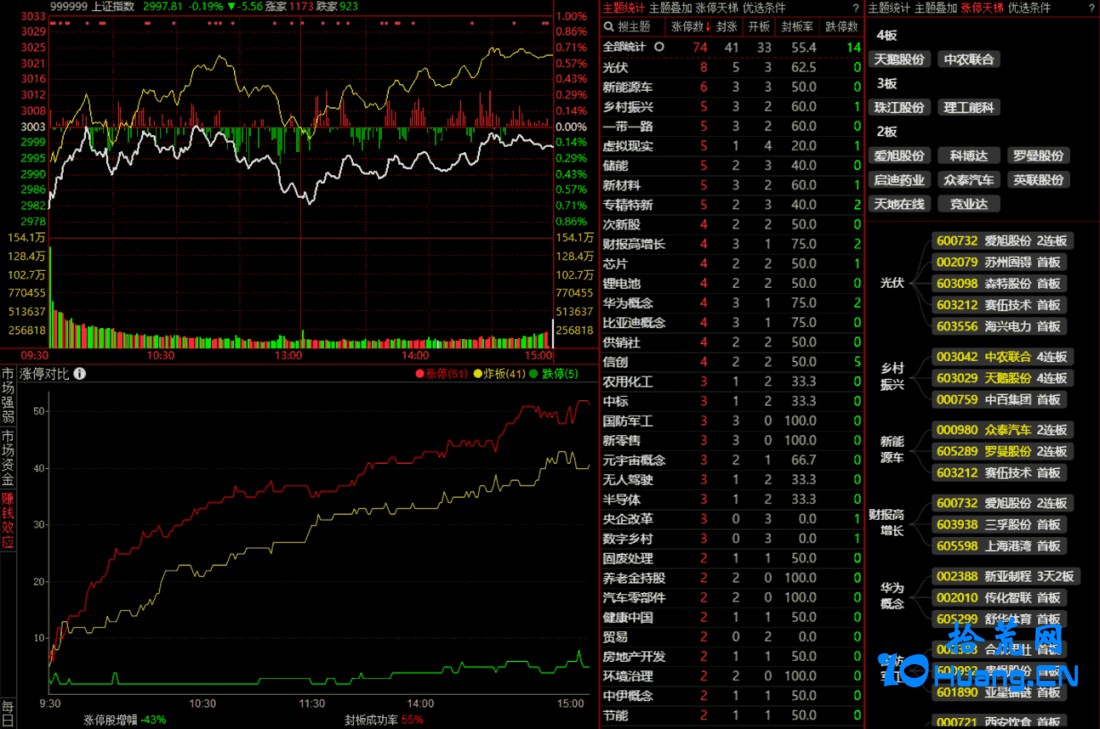This screenshot has height=729, width=1100.
Task: Select tree node 000980 众泰汽车 2连板
Action: coord(1002,430)
